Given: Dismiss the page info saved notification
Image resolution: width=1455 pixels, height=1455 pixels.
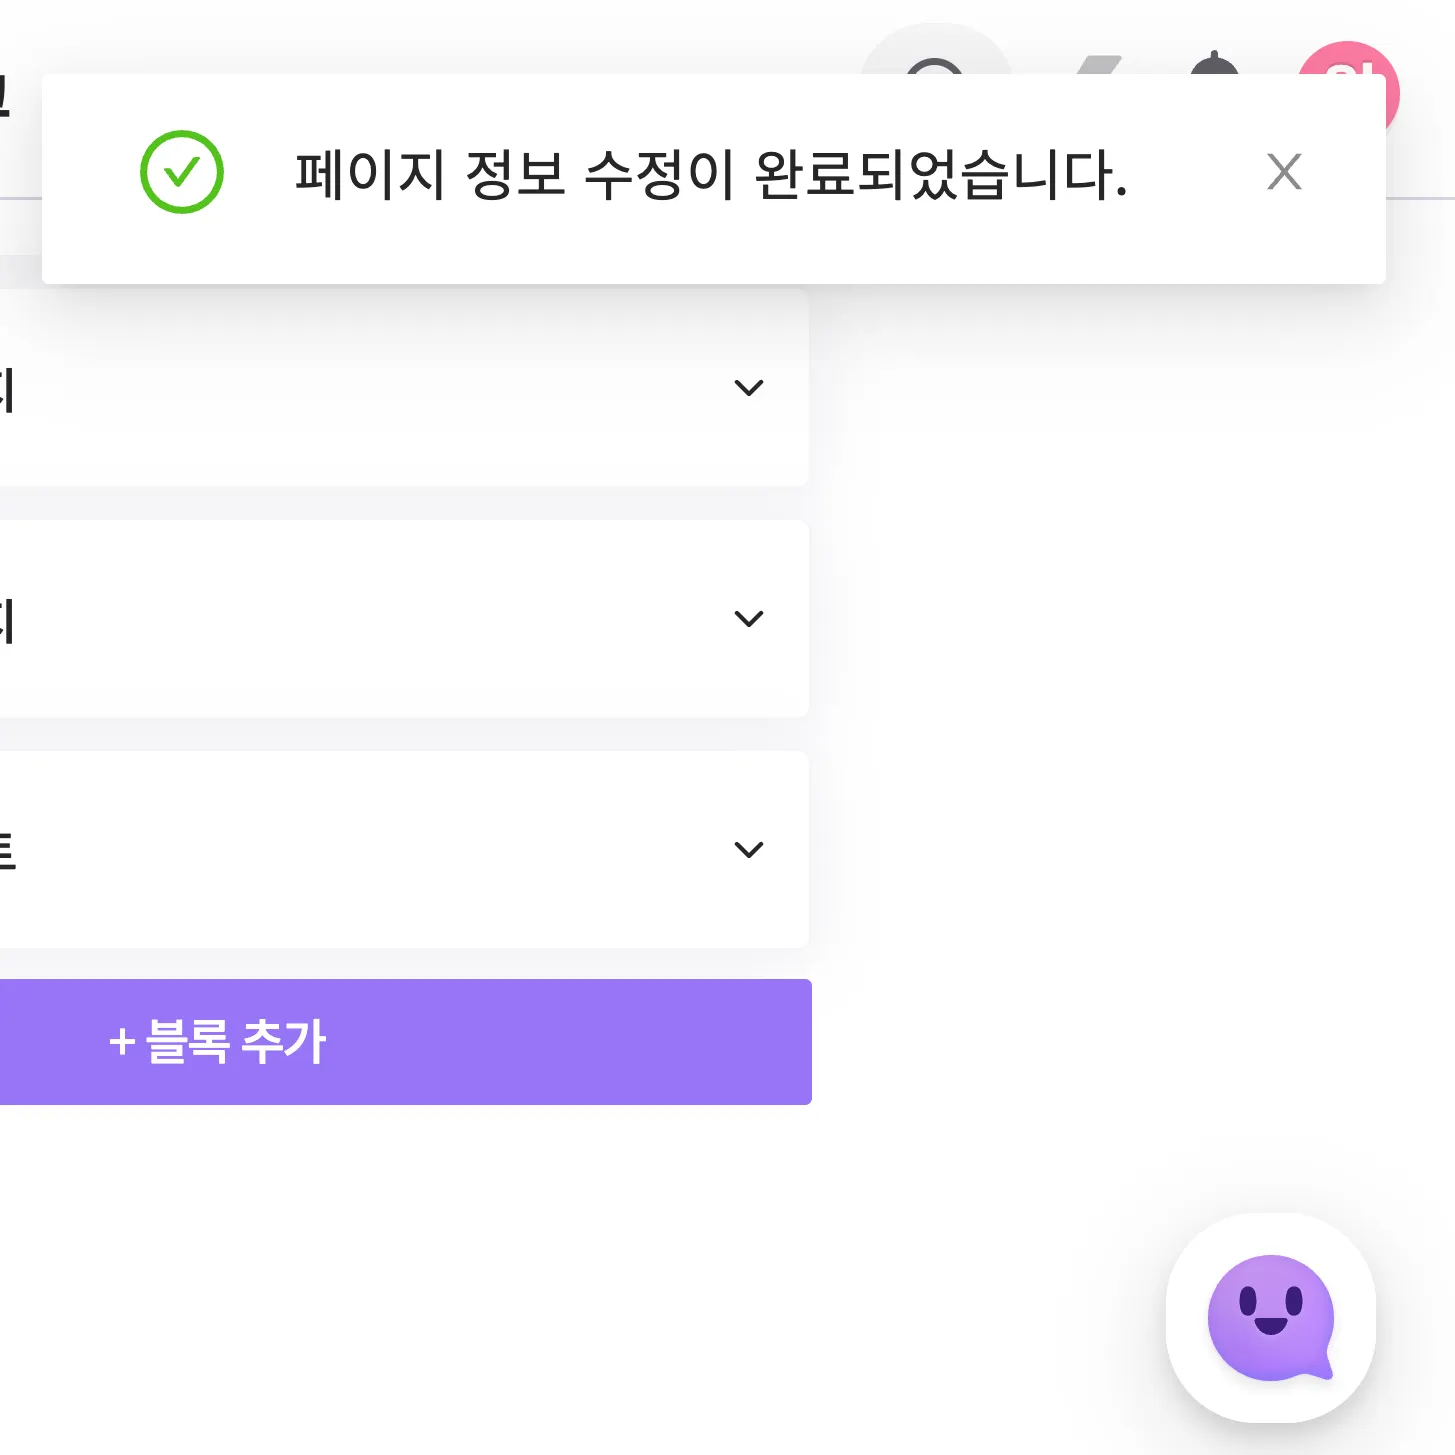Looking at the screenshot, I should coord(1283,172).
